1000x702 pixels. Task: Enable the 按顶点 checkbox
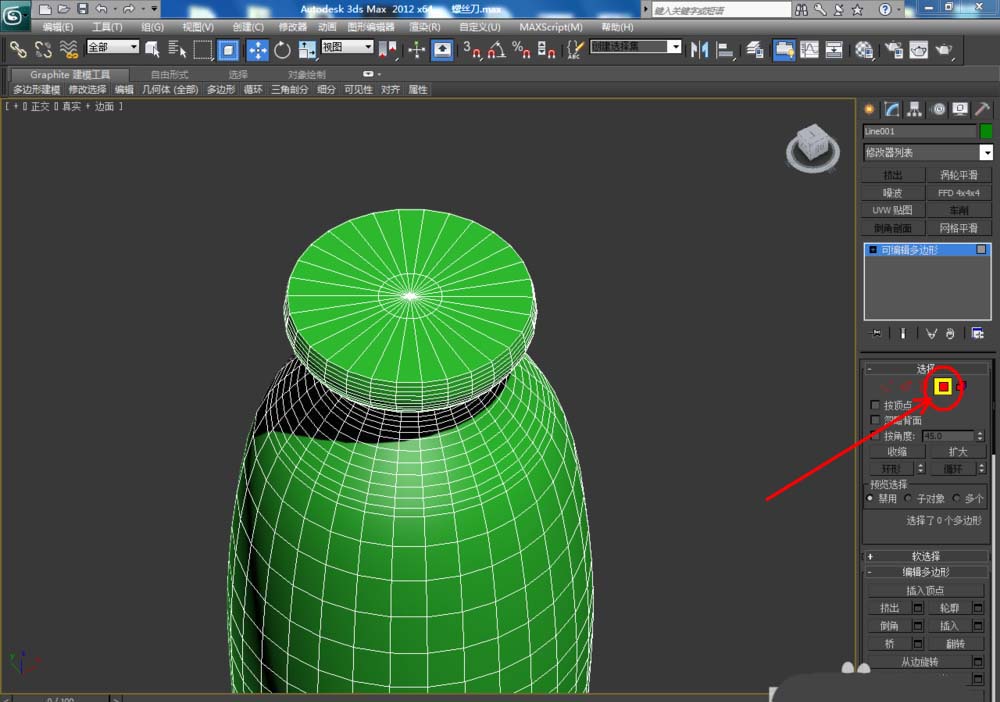tap(875, 405)
